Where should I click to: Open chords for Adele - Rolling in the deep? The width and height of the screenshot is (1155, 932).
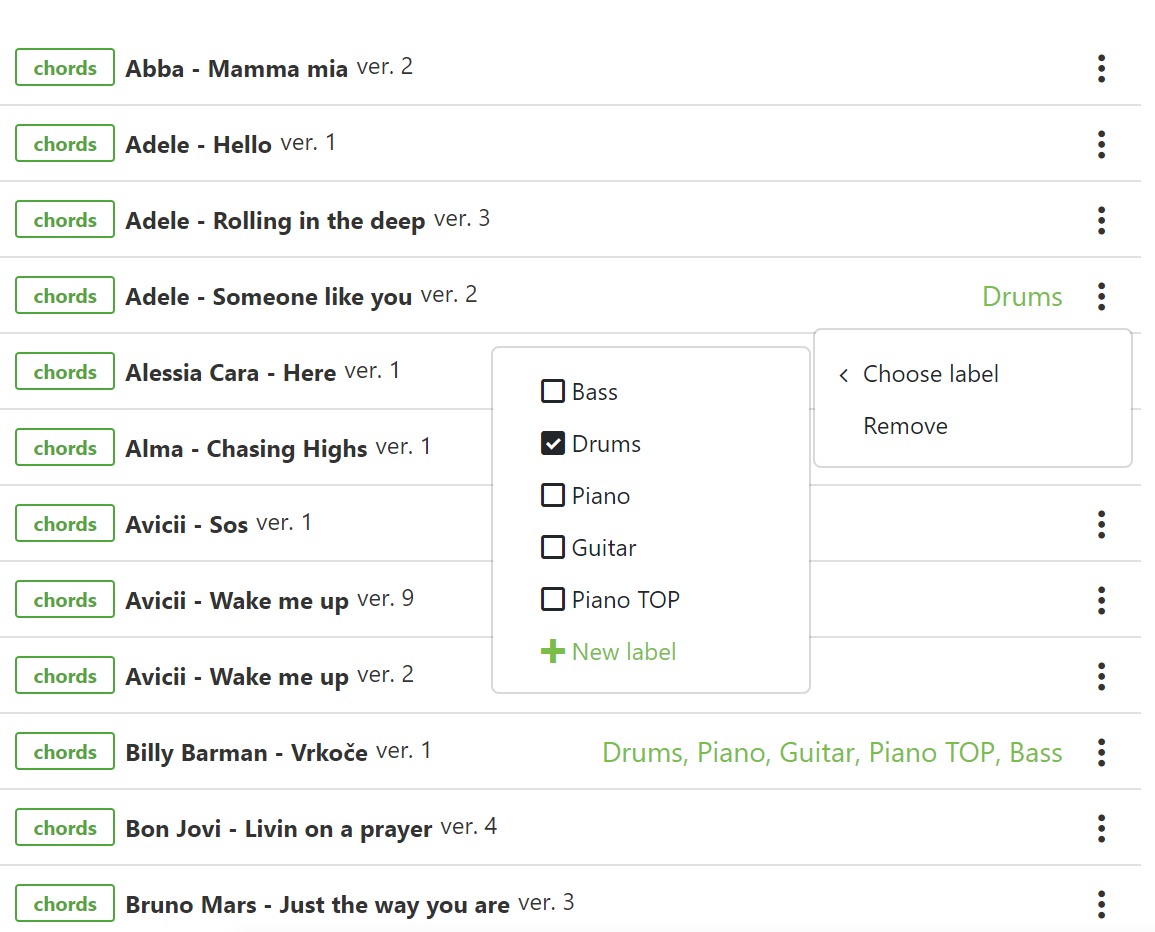tap(64, 219)
